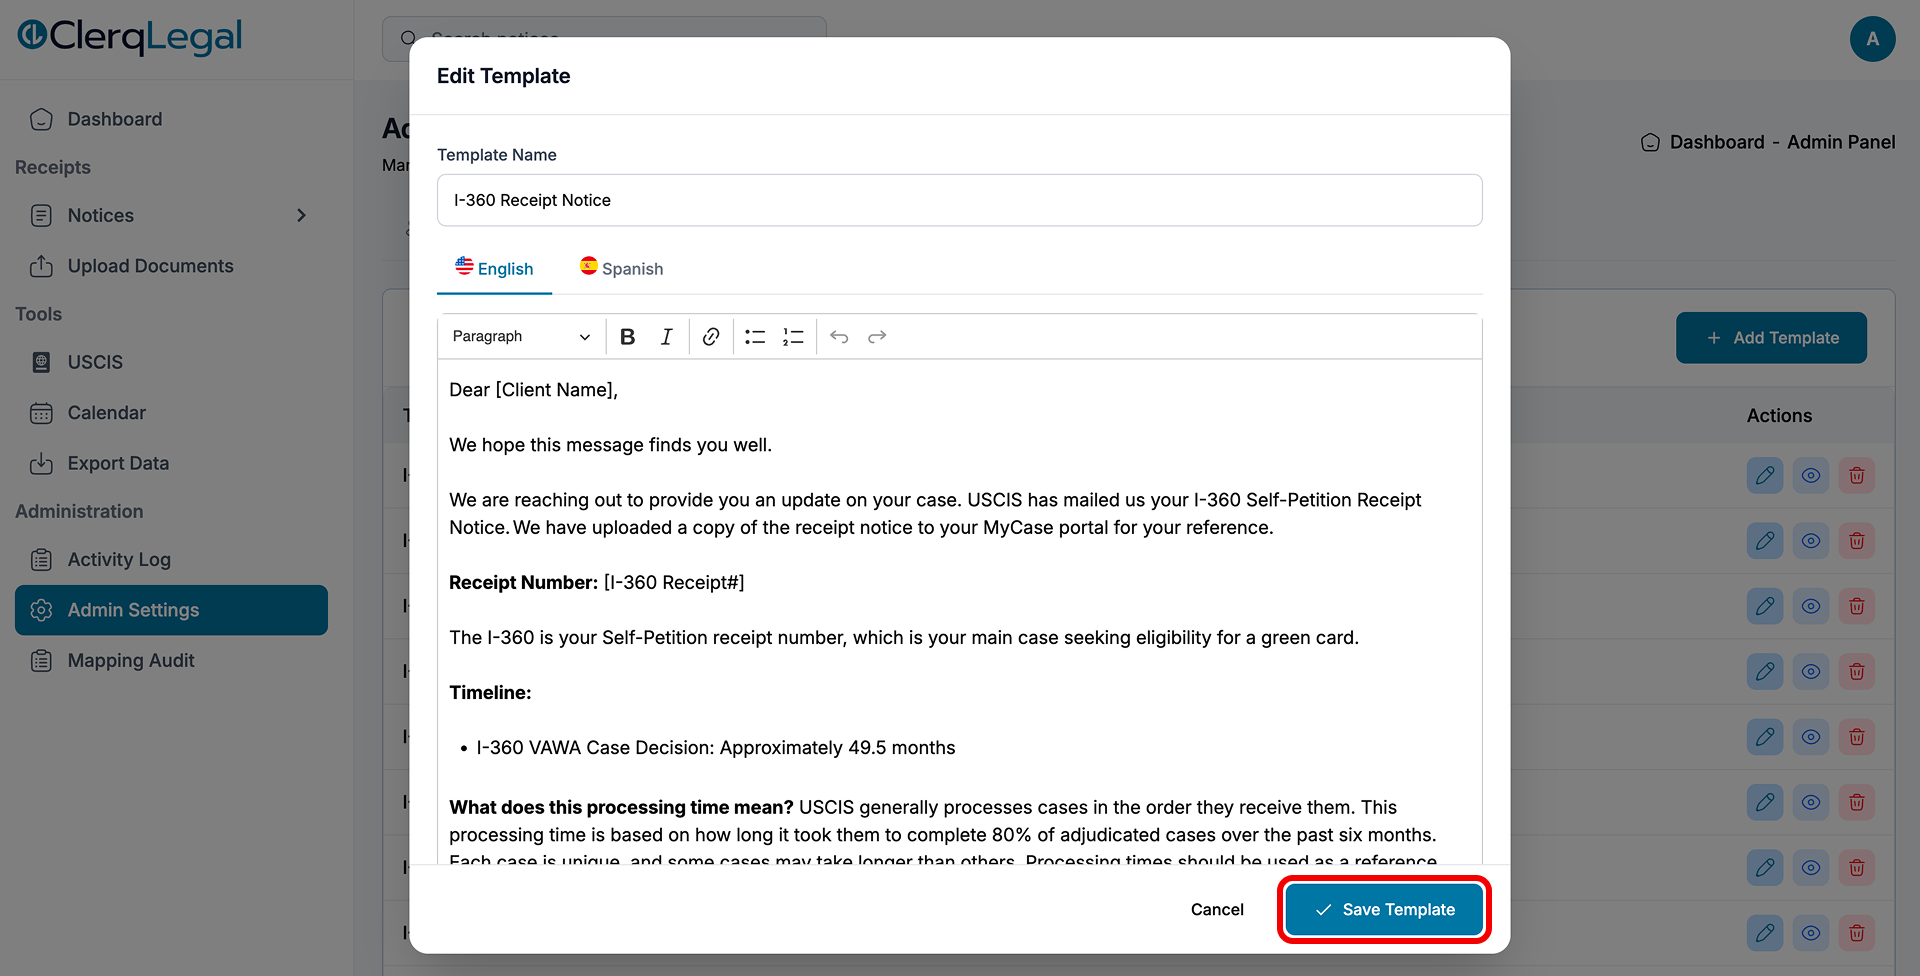Screen dimensions: 1920x976
Task: Cancel editing the template
Action: (x=1217, y=909)
